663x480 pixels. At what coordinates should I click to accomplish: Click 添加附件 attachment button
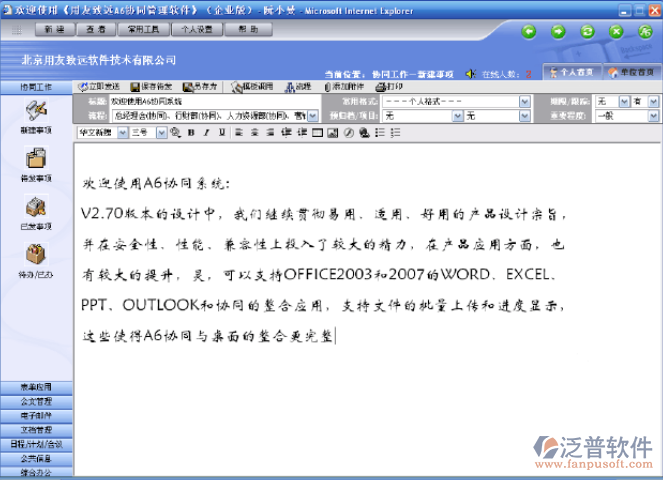(344, 87)
